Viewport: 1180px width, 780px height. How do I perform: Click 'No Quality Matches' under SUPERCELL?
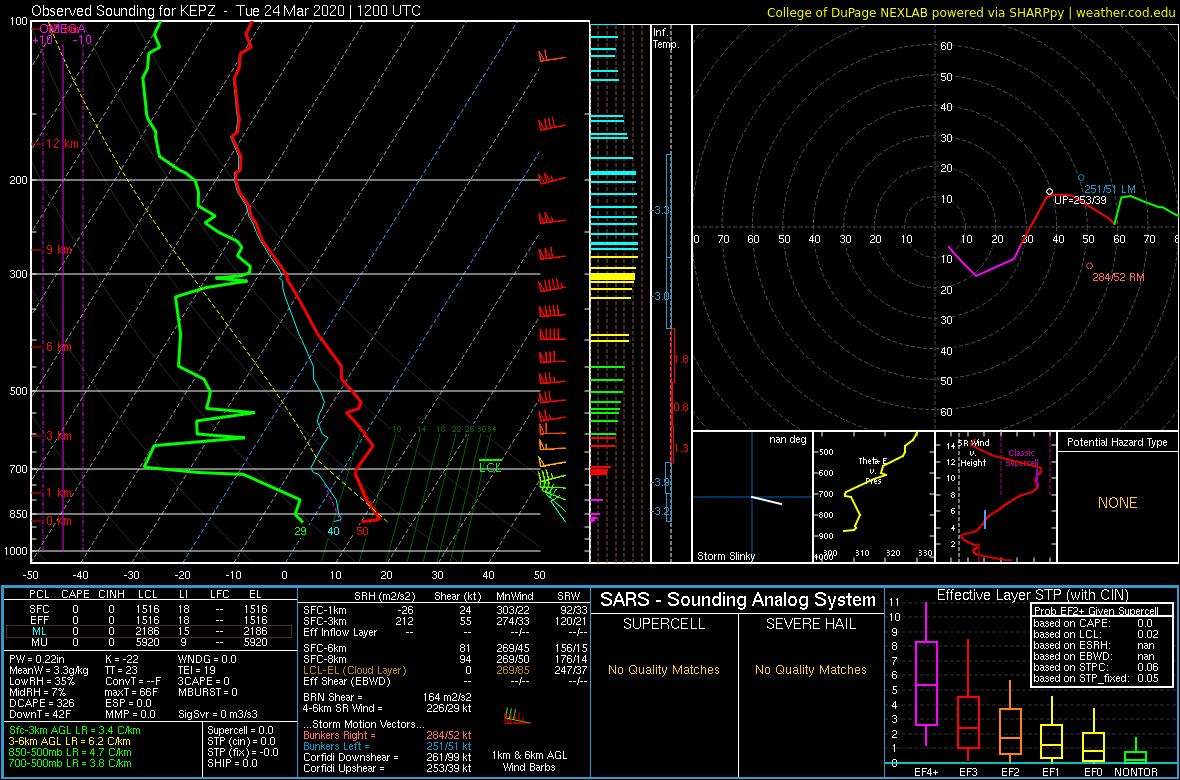tap(664, 669)
